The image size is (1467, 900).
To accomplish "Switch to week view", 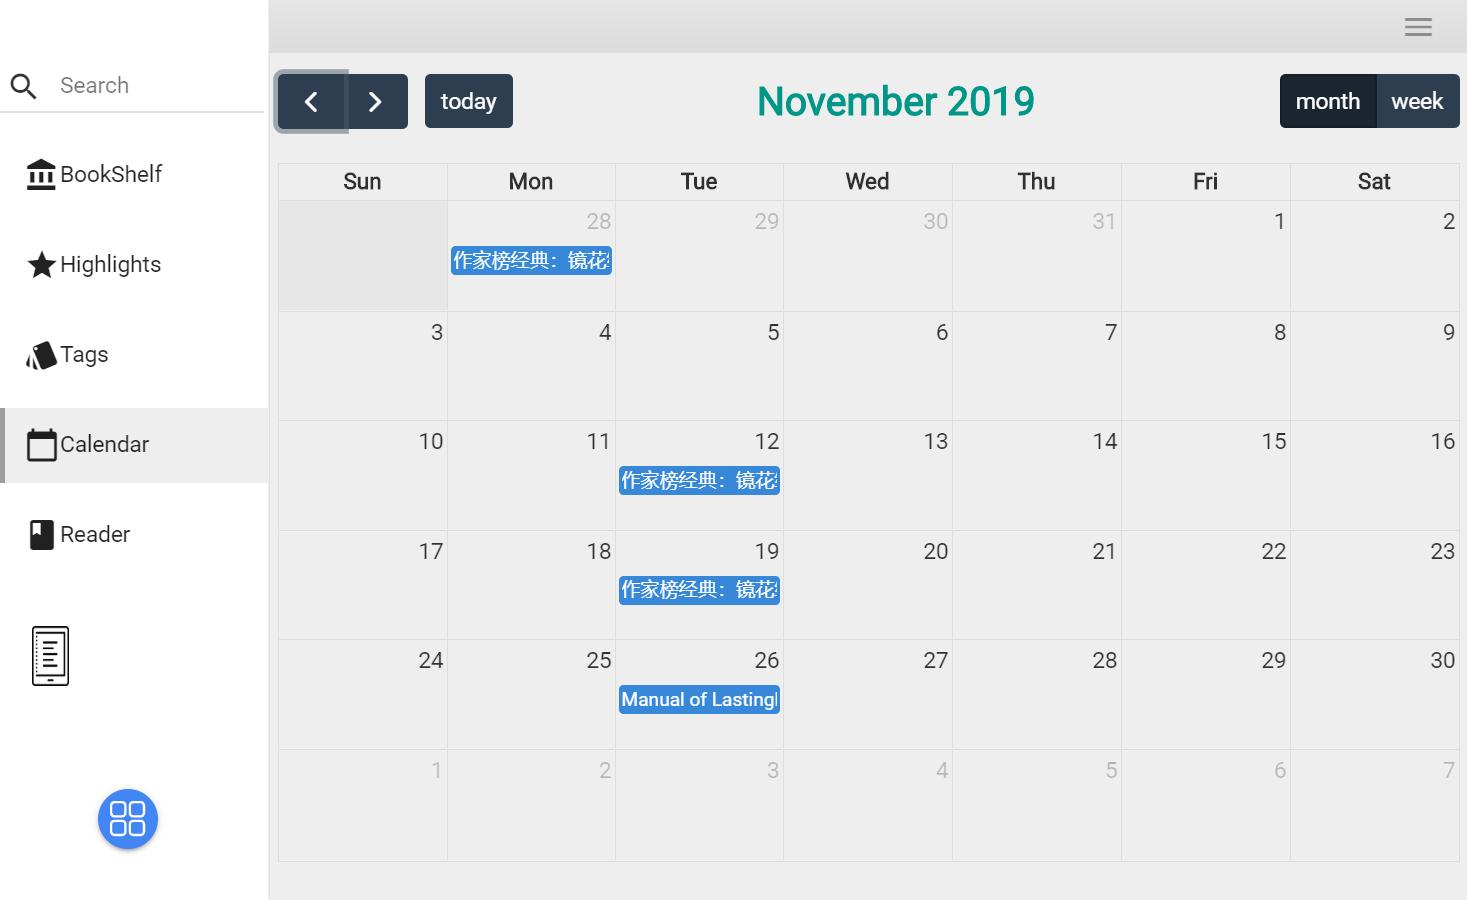I will tap(1418, 101).
